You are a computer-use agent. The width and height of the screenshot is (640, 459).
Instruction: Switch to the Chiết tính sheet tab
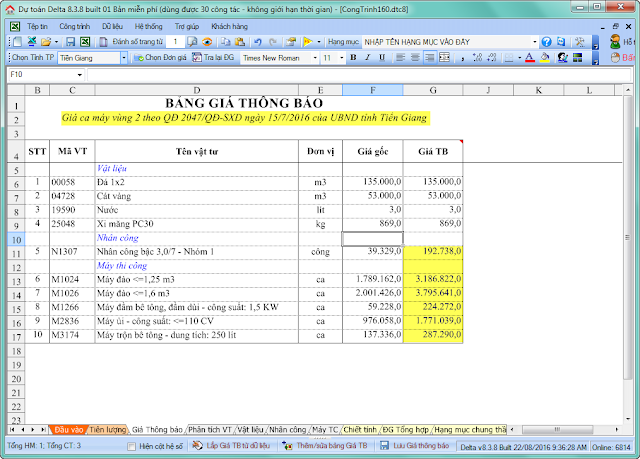click(x=360, y=430)
